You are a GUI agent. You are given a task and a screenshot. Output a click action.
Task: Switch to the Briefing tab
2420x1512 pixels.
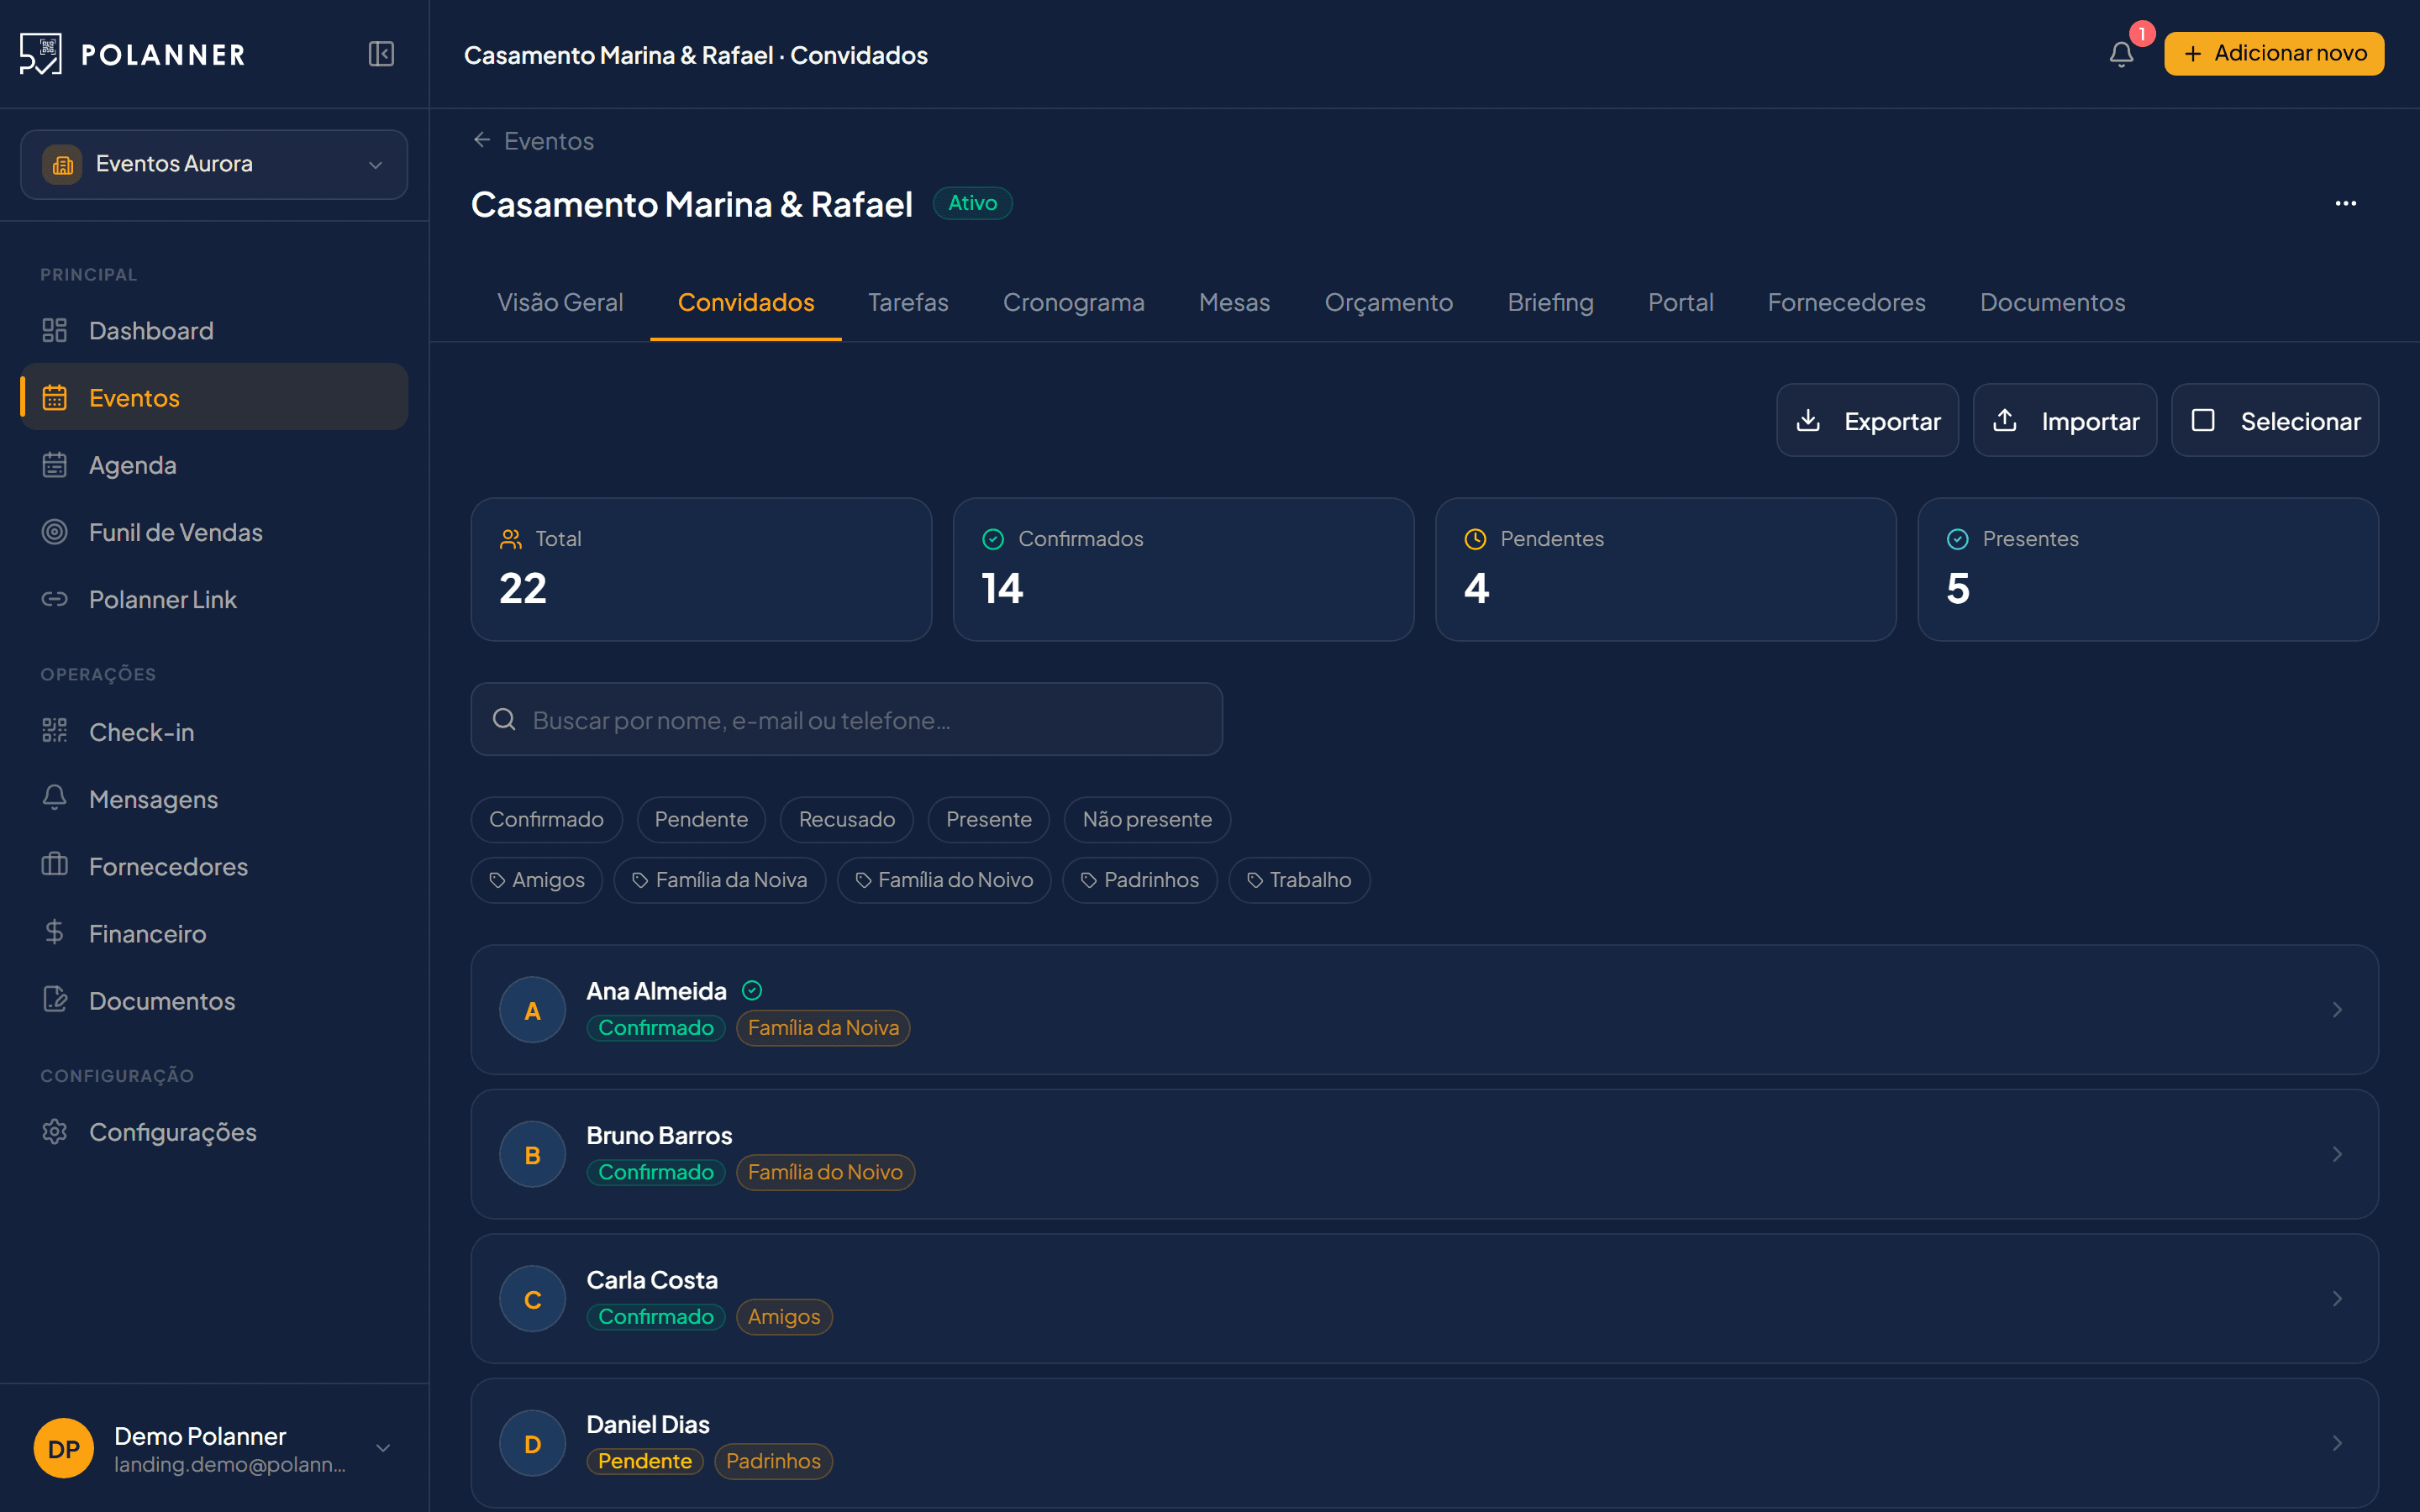click(x=1550, y=302)
